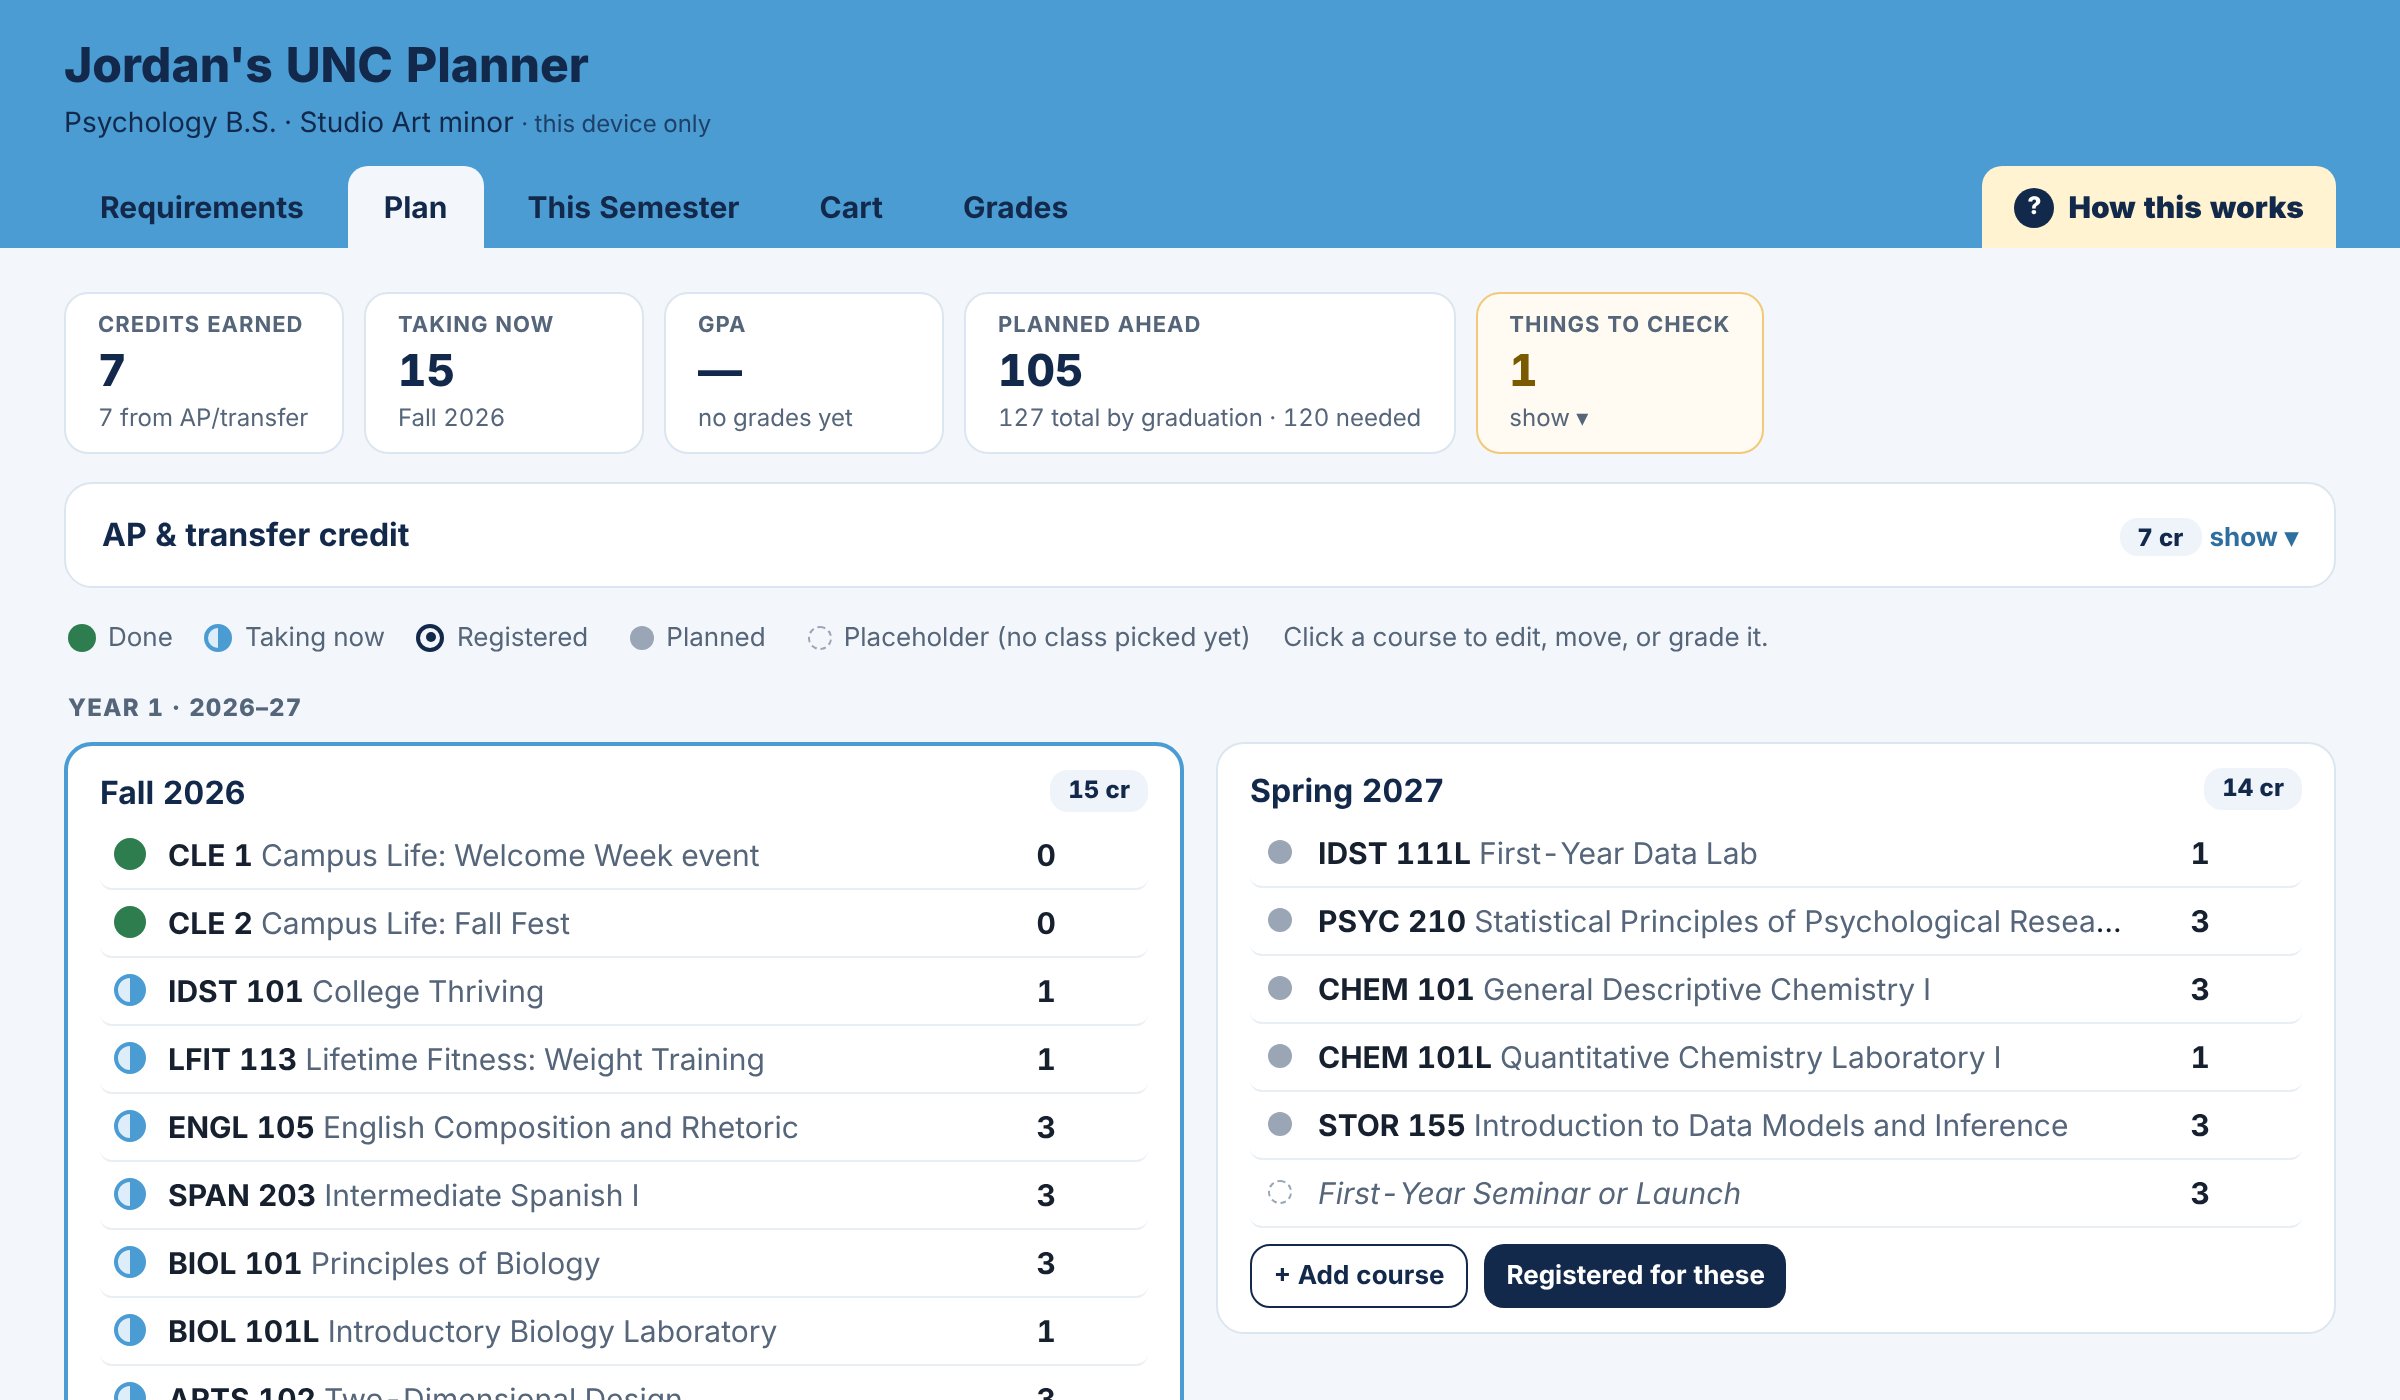Open LFIT 113 Lifetime Fitness course
This screenshot has height=1400, width=2400.
point(623,1059)
